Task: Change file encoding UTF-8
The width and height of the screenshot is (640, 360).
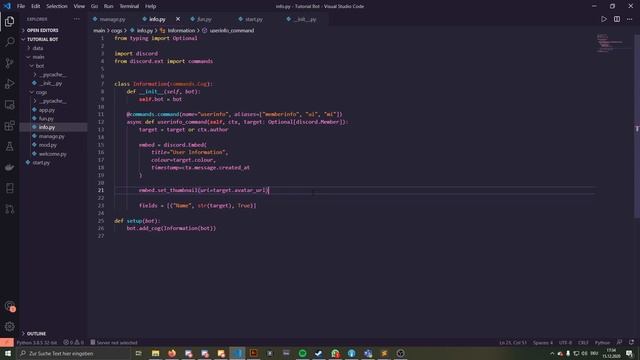Action: coord(565,342)
